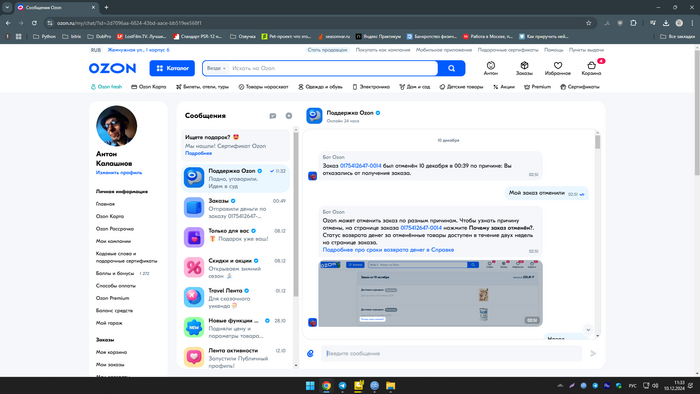
Task: Open Ozon Карта menu item
Action: pyautogui.click(x=149, y=87)
